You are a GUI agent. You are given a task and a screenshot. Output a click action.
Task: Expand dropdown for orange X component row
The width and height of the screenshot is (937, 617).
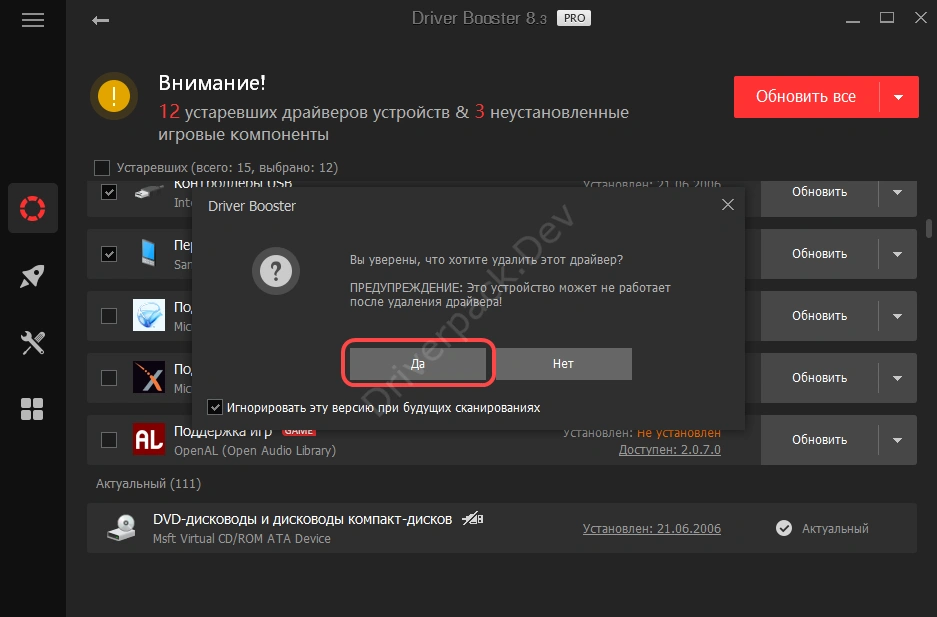pos(898,378)
